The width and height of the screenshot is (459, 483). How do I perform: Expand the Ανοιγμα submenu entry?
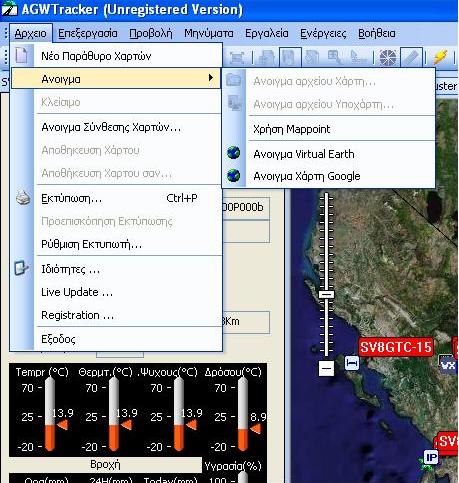point(116,79)
